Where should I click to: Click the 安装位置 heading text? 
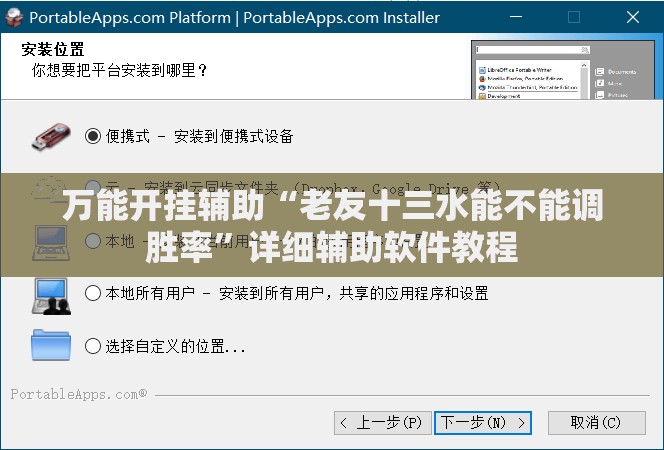pos(53,50)
